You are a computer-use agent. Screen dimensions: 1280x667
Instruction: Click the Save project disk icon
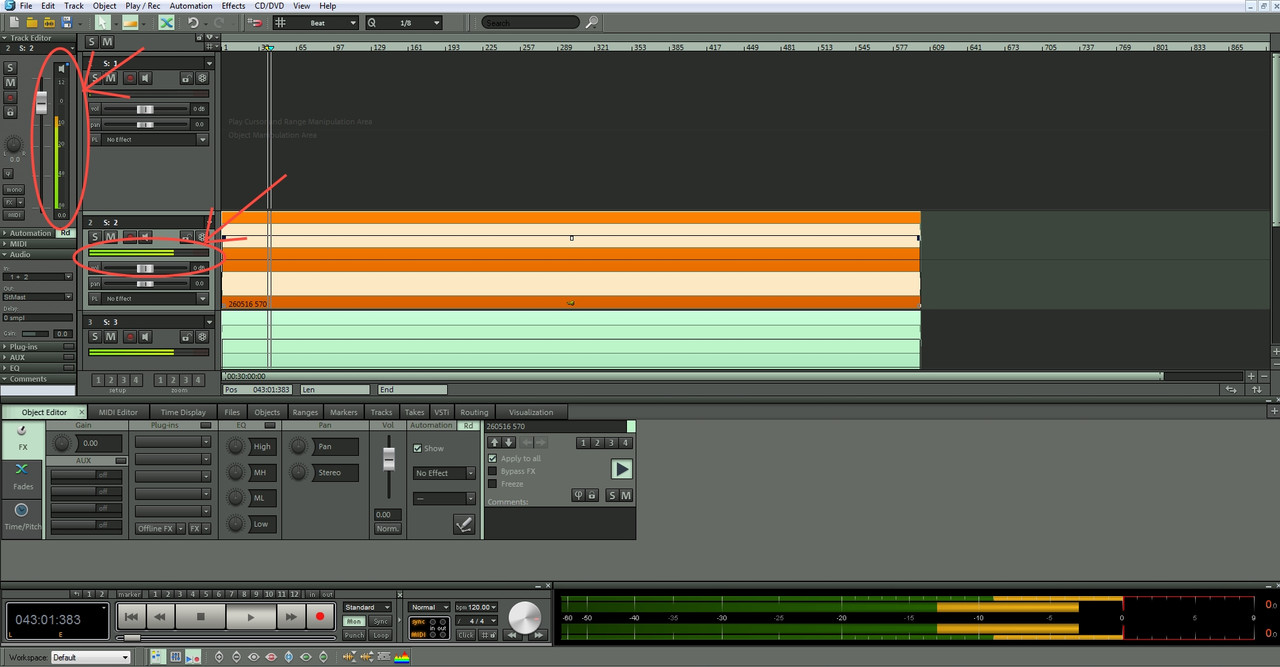coord(66,22)
